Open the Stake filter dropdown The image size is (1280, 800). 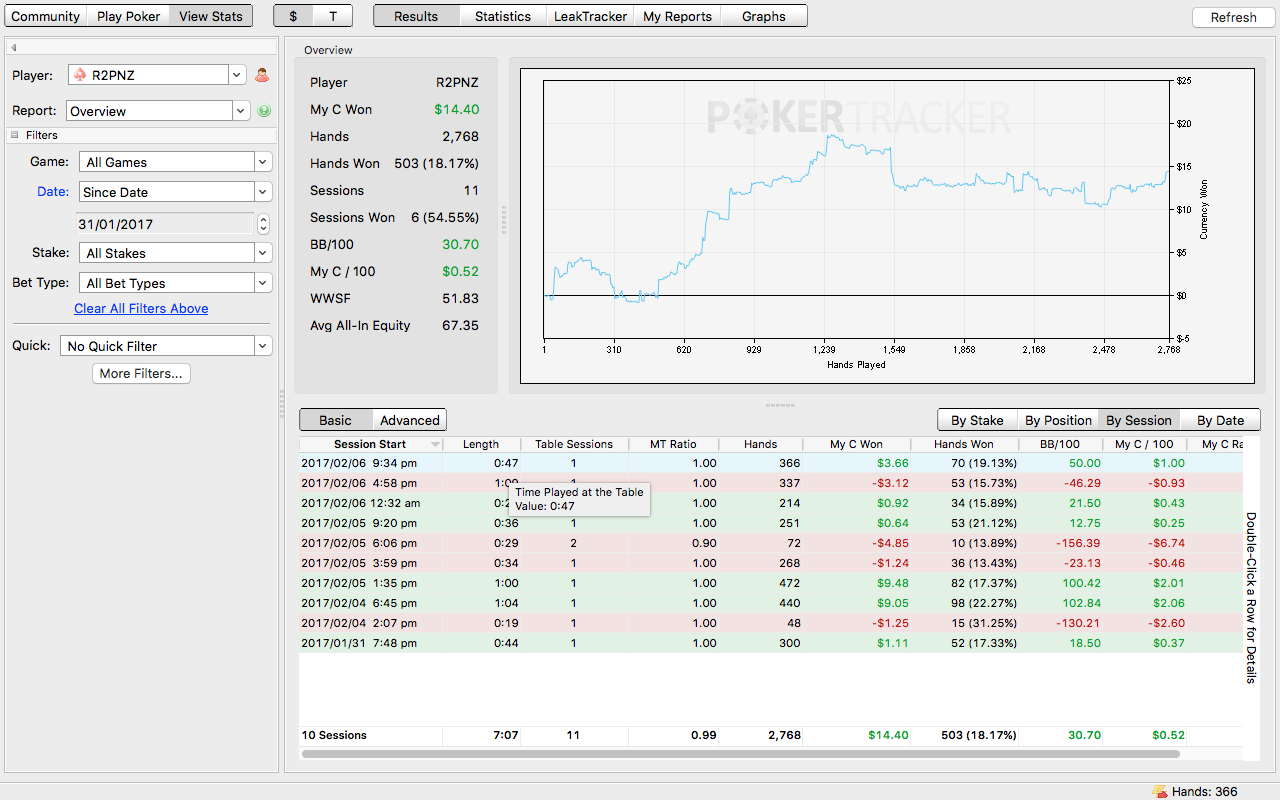[175, 253]
